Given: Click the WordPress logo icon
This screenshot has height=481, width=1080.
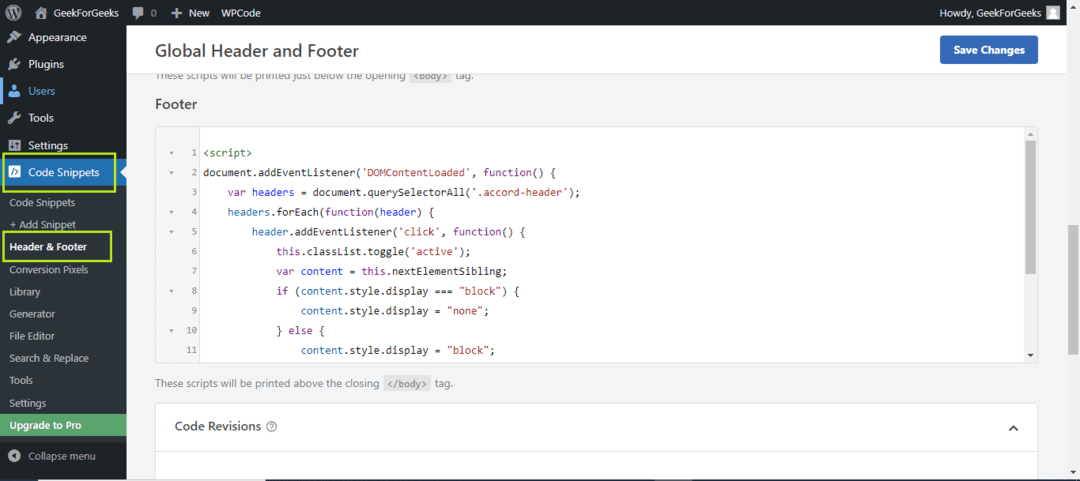Looking at the screenshot, I should pos(13,12).
